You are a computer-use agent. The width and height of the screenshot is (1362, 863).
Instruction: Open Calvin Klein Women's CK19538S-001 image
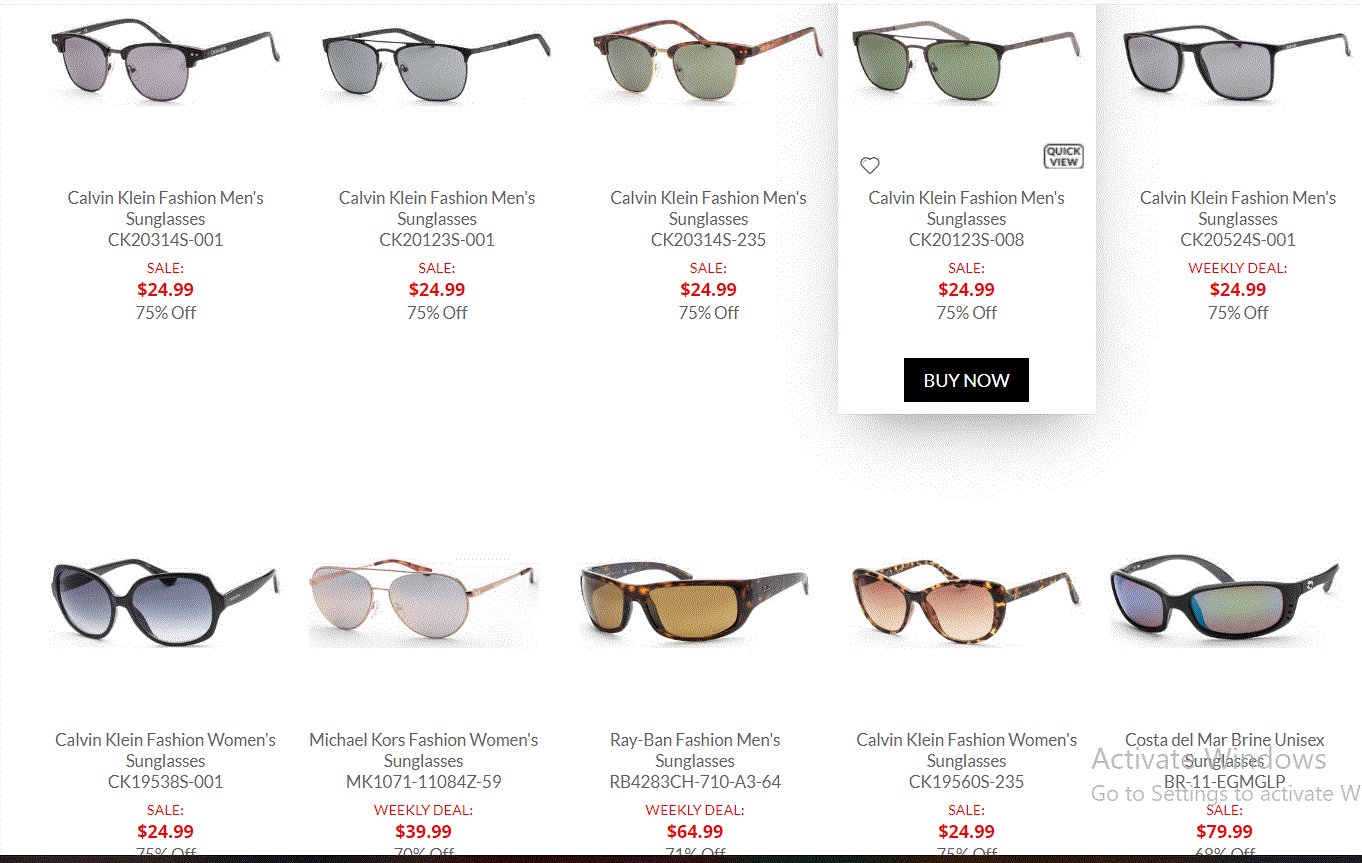point(165,603)
